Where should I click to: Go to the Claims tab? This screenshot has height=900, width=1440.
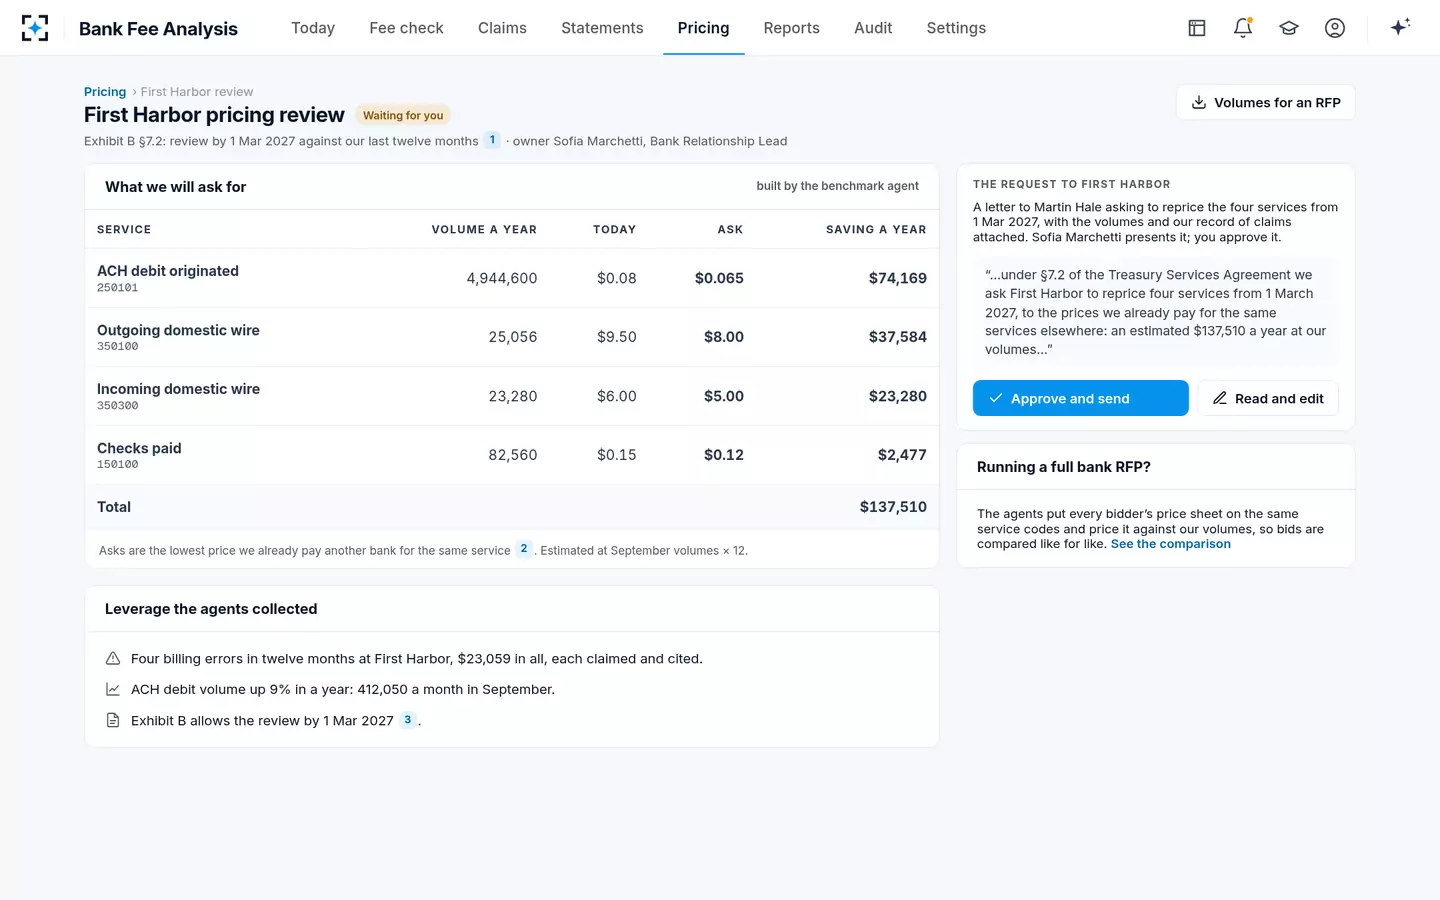pos(502,28)
